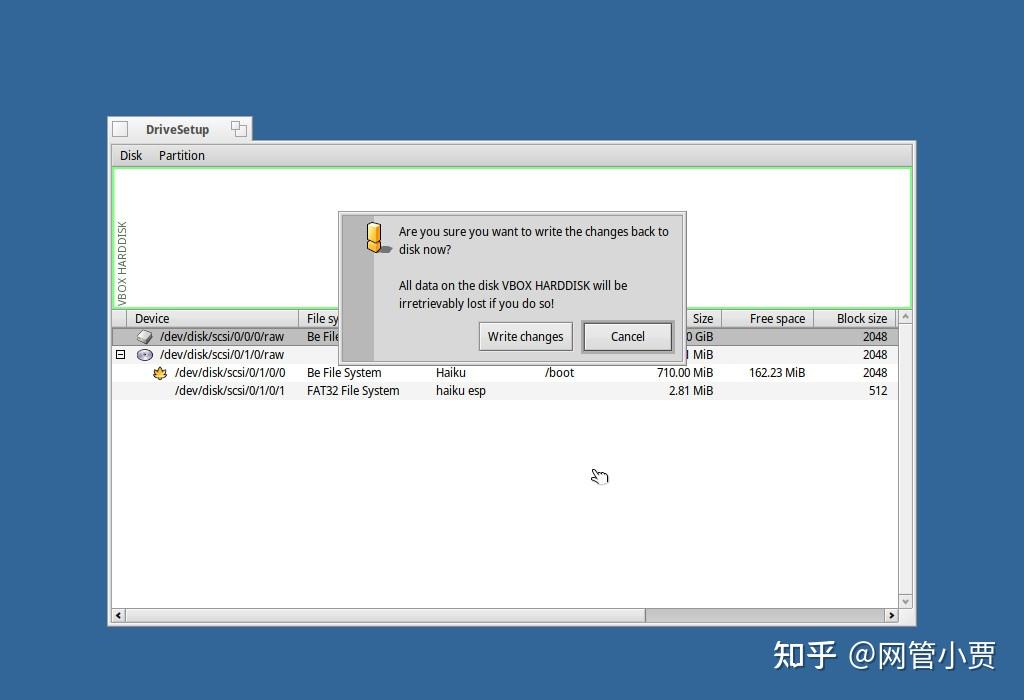Screen dimensions: 1024x700
Task: Click the 512 block size value
Action: (x=878, y=390)
